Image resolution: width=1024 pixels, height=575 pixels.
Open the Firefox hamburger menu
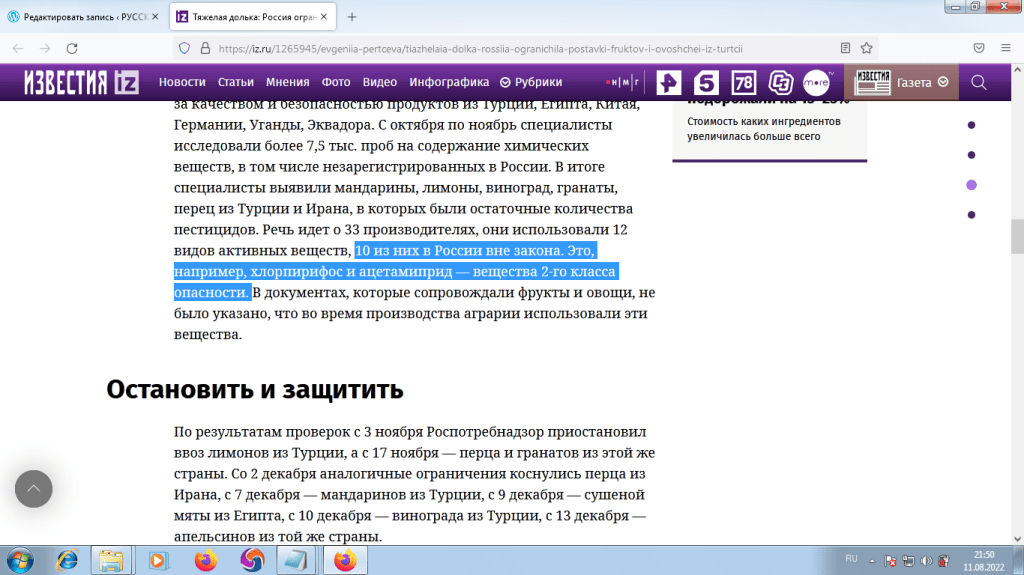[1006, 48]
